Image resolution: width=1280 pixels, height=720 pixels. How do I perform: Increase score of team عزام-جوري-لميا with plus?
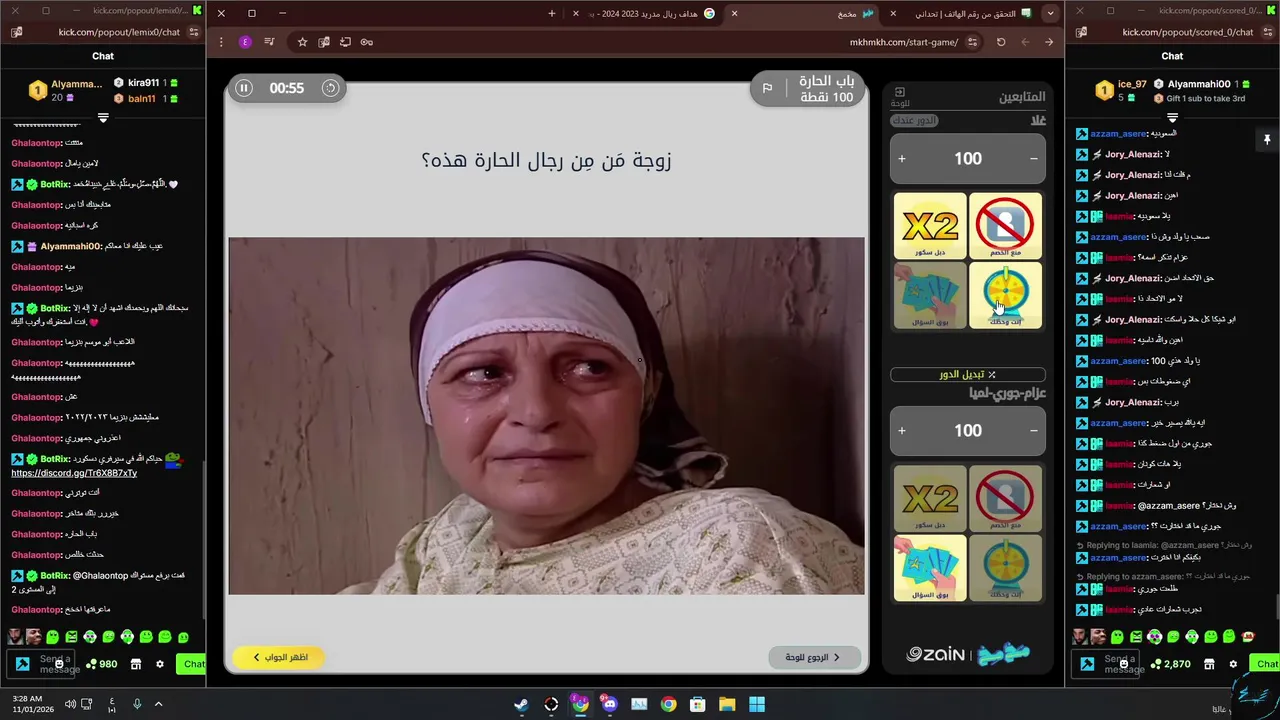coord(902,430)
